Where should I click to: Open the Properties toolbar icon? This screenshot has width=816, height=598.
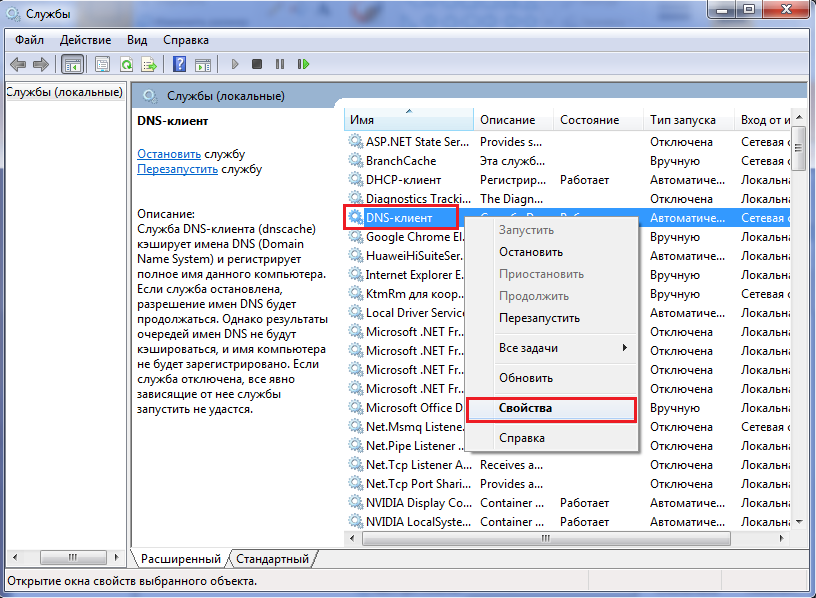[x=102, y=64]
